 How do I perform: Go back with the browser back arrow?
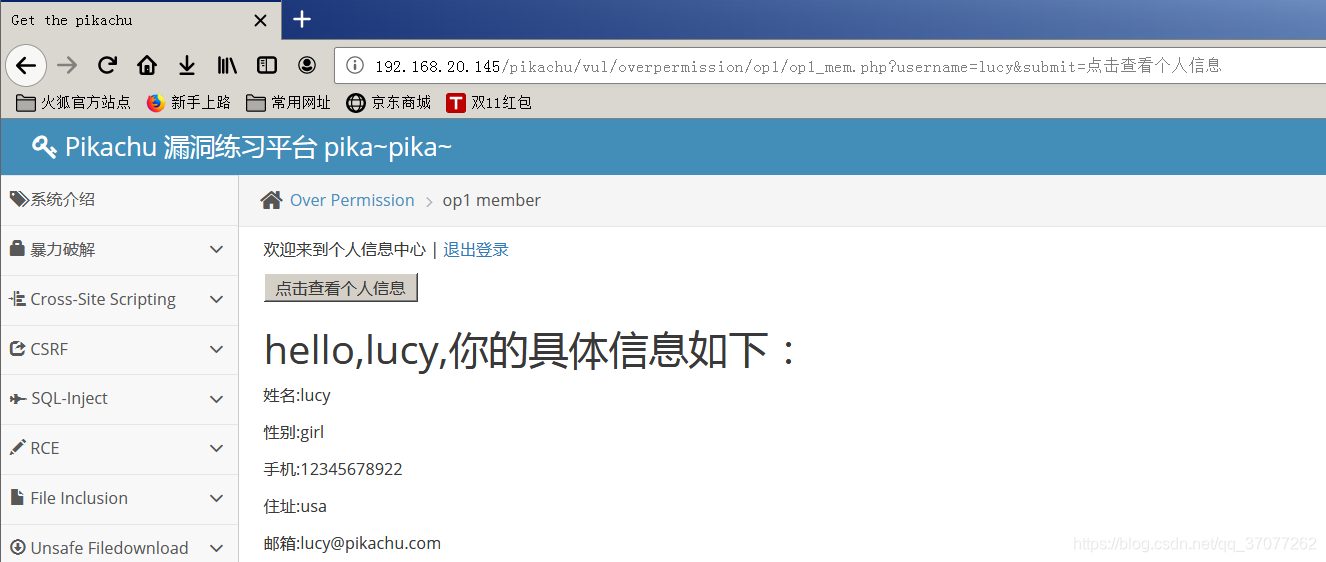[x=26, y=66]
